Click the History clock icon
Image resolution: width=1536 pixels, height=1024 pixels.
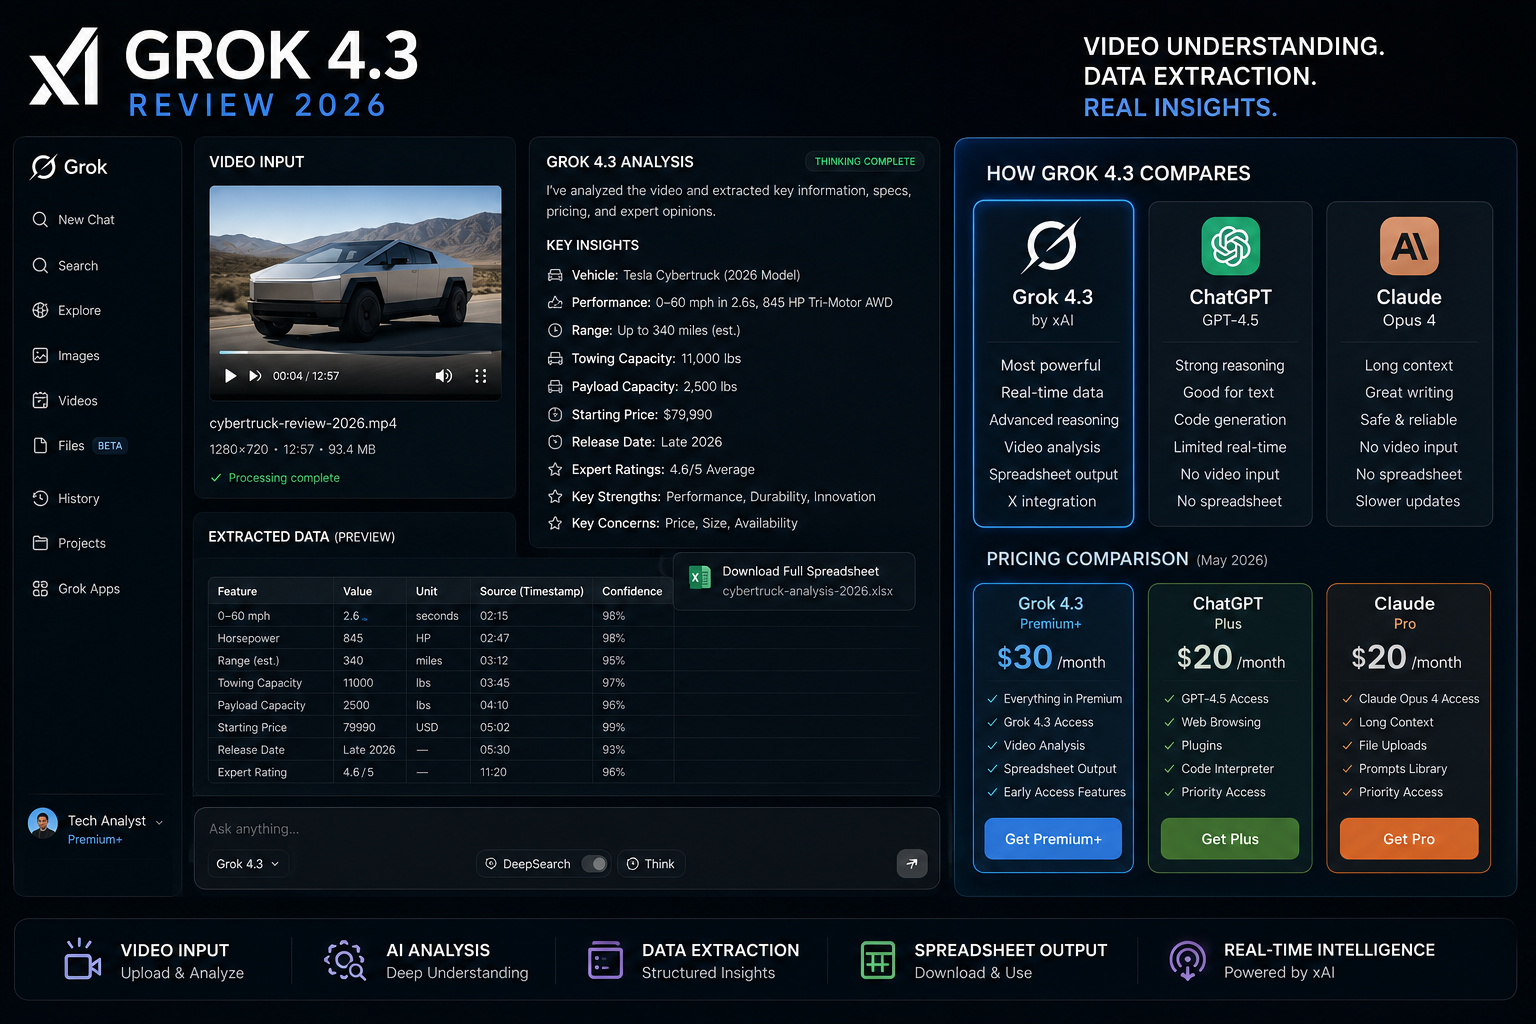tap(40, 499)
